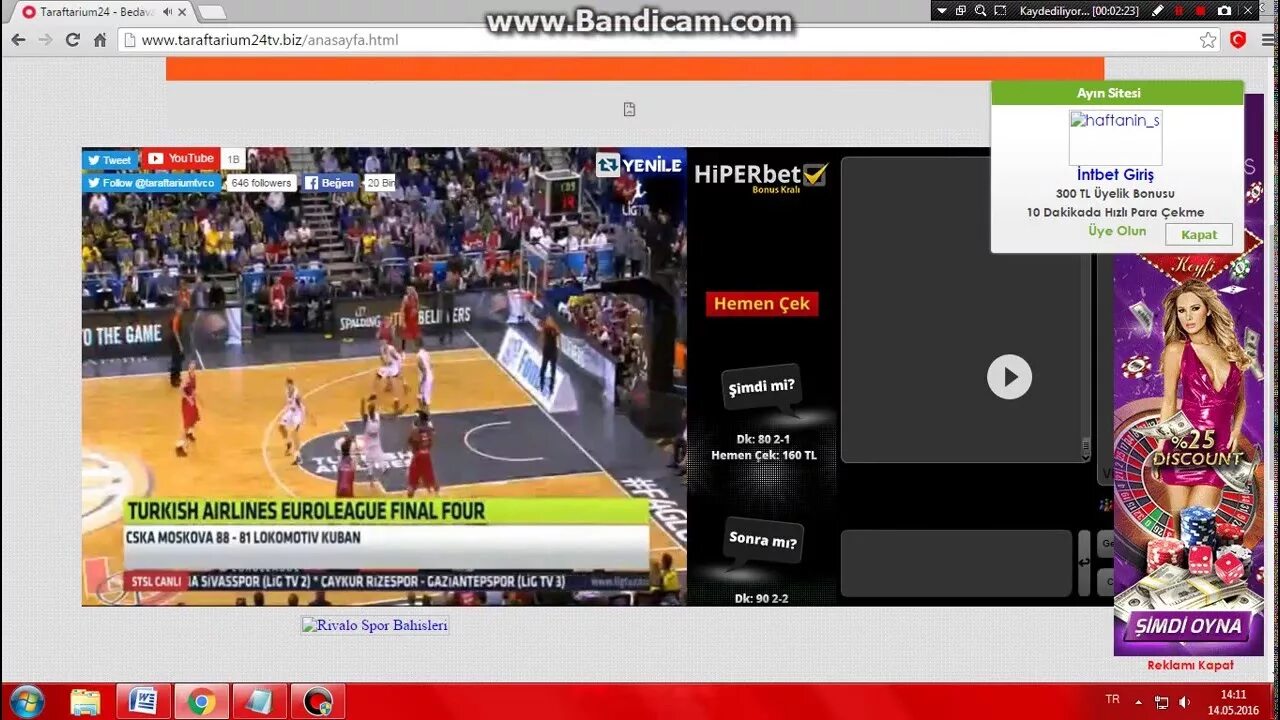1280x720 pixels.
Task: Click the small broken image icon above video
Action: pyautogui.click(x=629, y=109)
